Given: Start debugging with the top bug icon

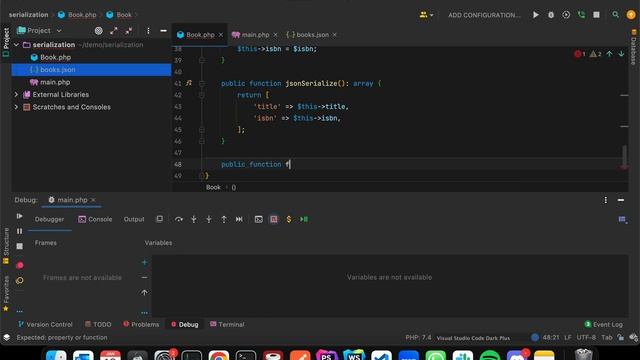Looking at the screenshot, I should pyautogui.click(x=551, y=15).
